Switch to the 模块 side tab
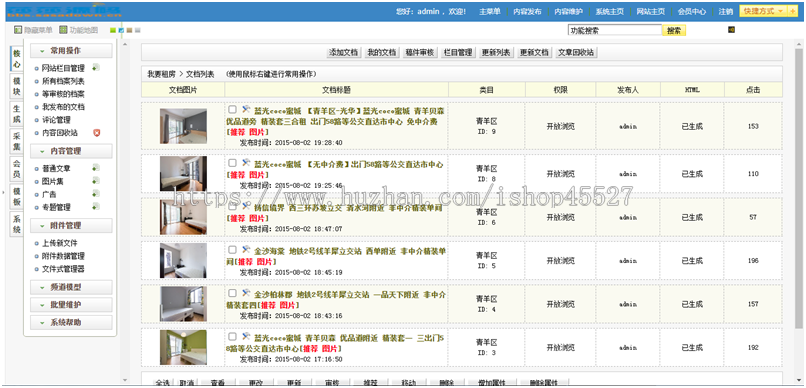Viewport: 806px width, 388px height. [x=17, y=86]
